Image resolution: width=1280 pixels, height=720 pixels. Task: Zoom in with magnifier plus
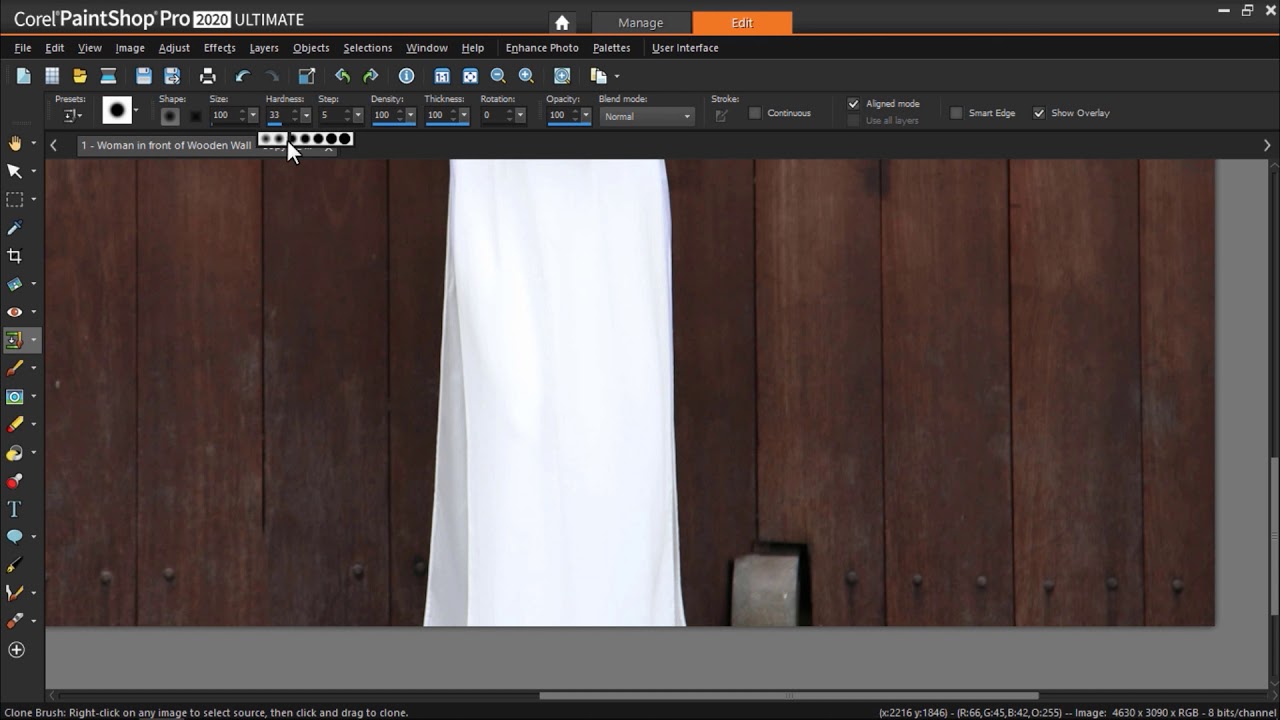526,76
